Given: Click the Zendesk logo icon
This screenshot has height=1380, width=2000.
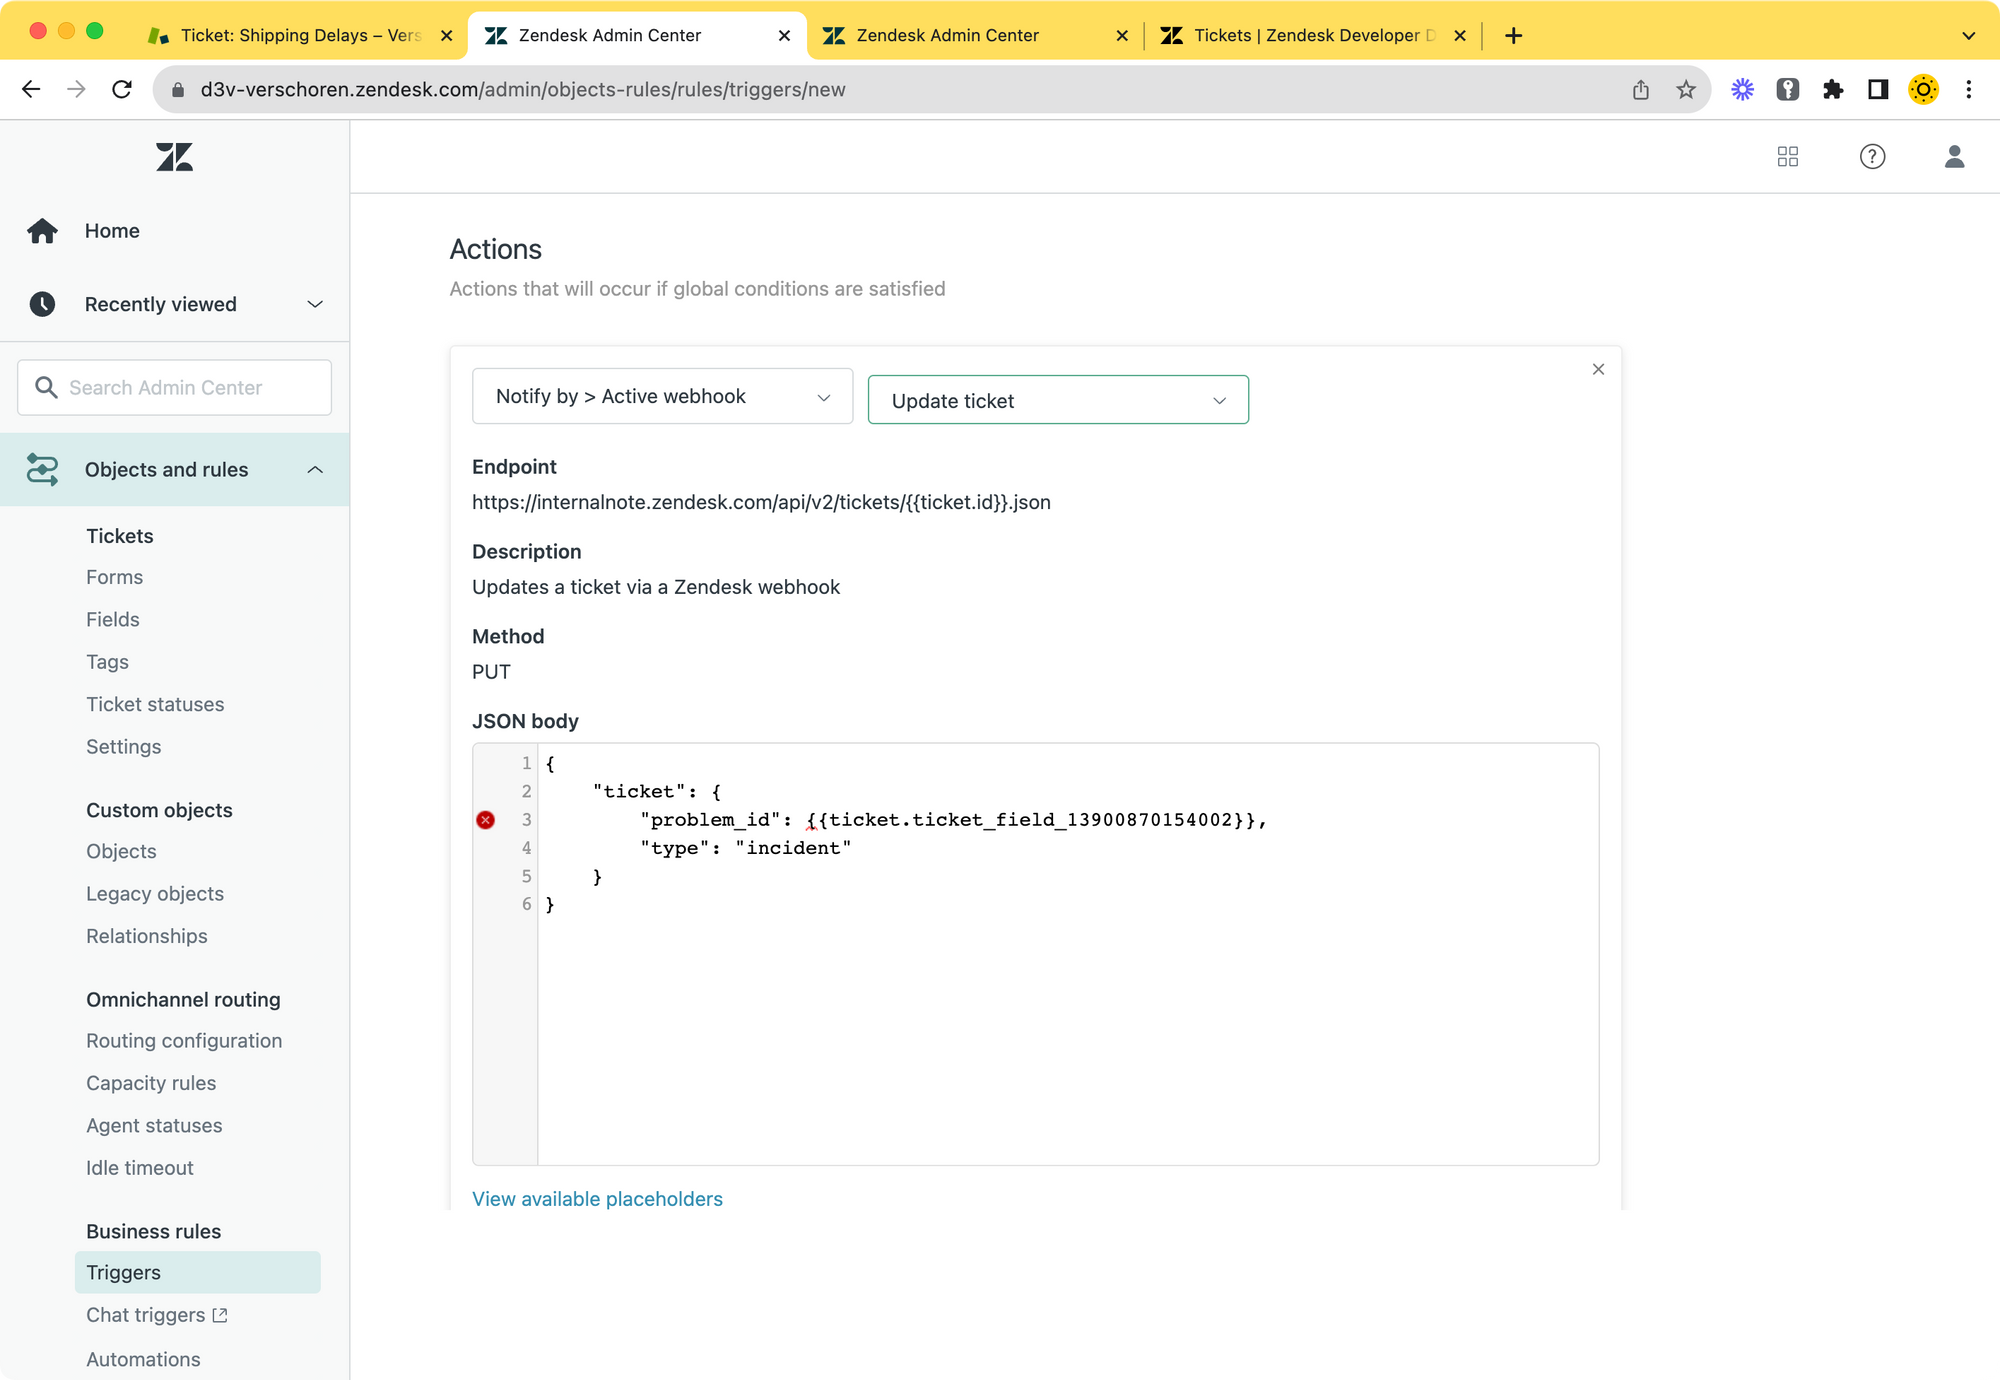Looking at the screenshot, I should (174, 157).
